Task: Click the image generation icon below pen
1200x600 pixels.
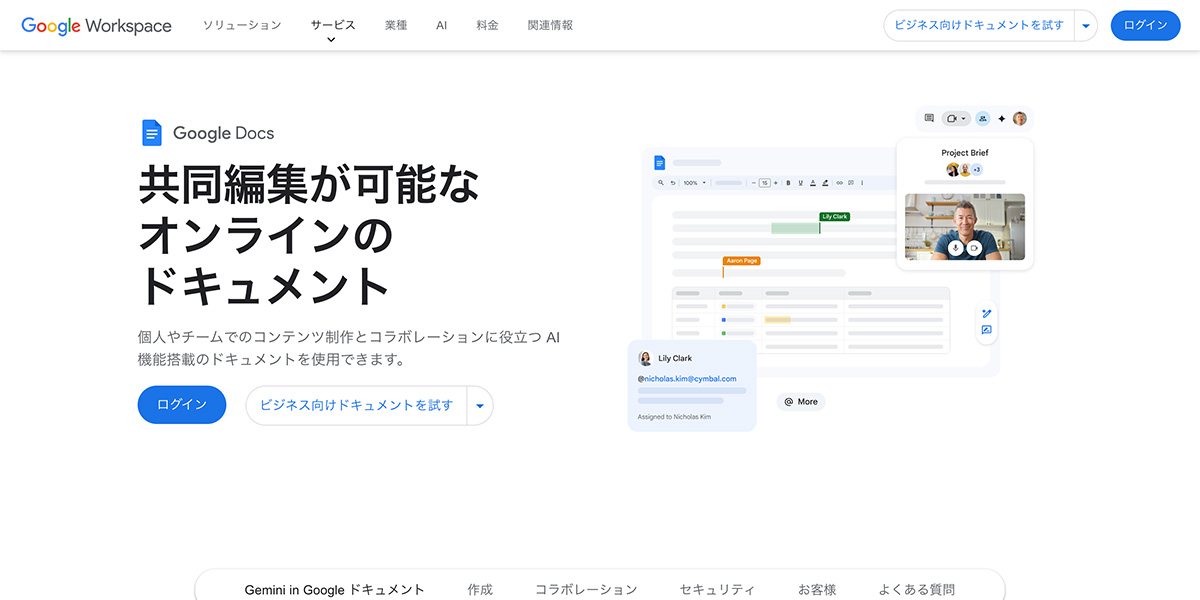Action: 986,330
